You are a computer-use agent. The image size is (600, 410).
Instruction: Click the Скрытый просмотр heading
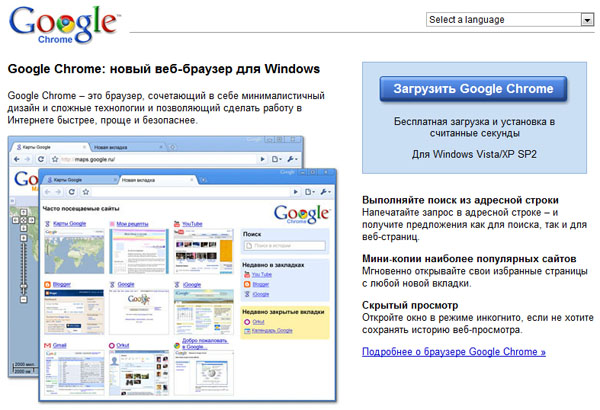[x=410, y=305]
